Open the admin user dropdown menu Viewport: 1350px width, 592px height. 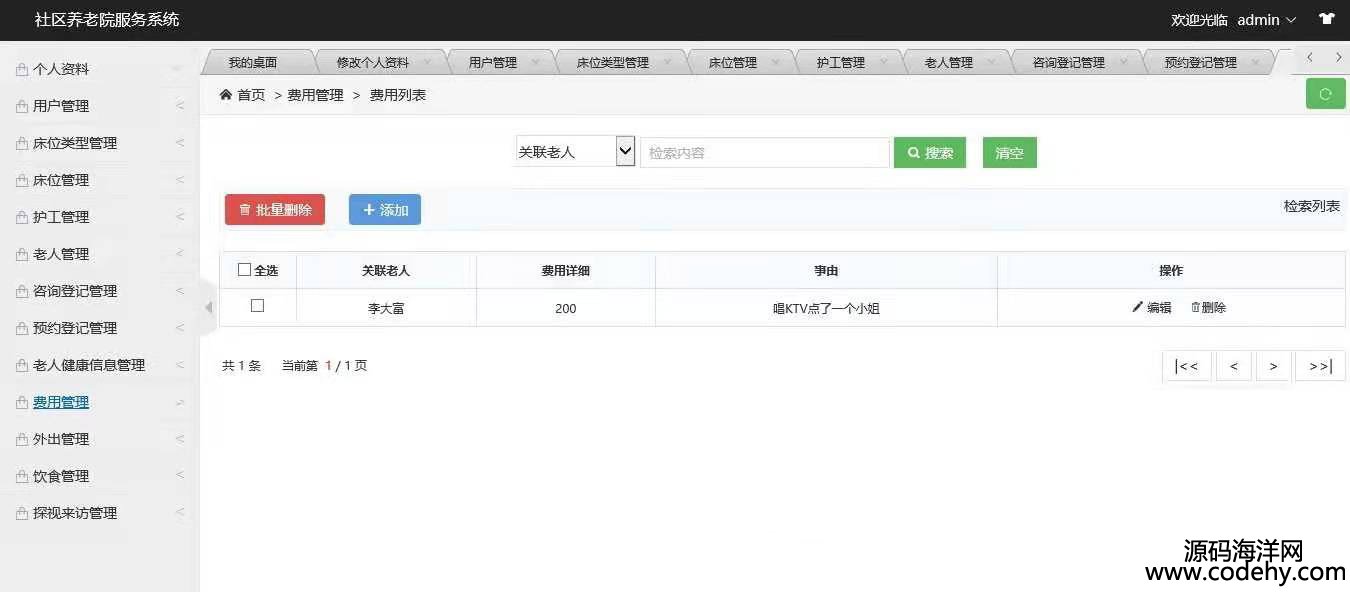1266,20
